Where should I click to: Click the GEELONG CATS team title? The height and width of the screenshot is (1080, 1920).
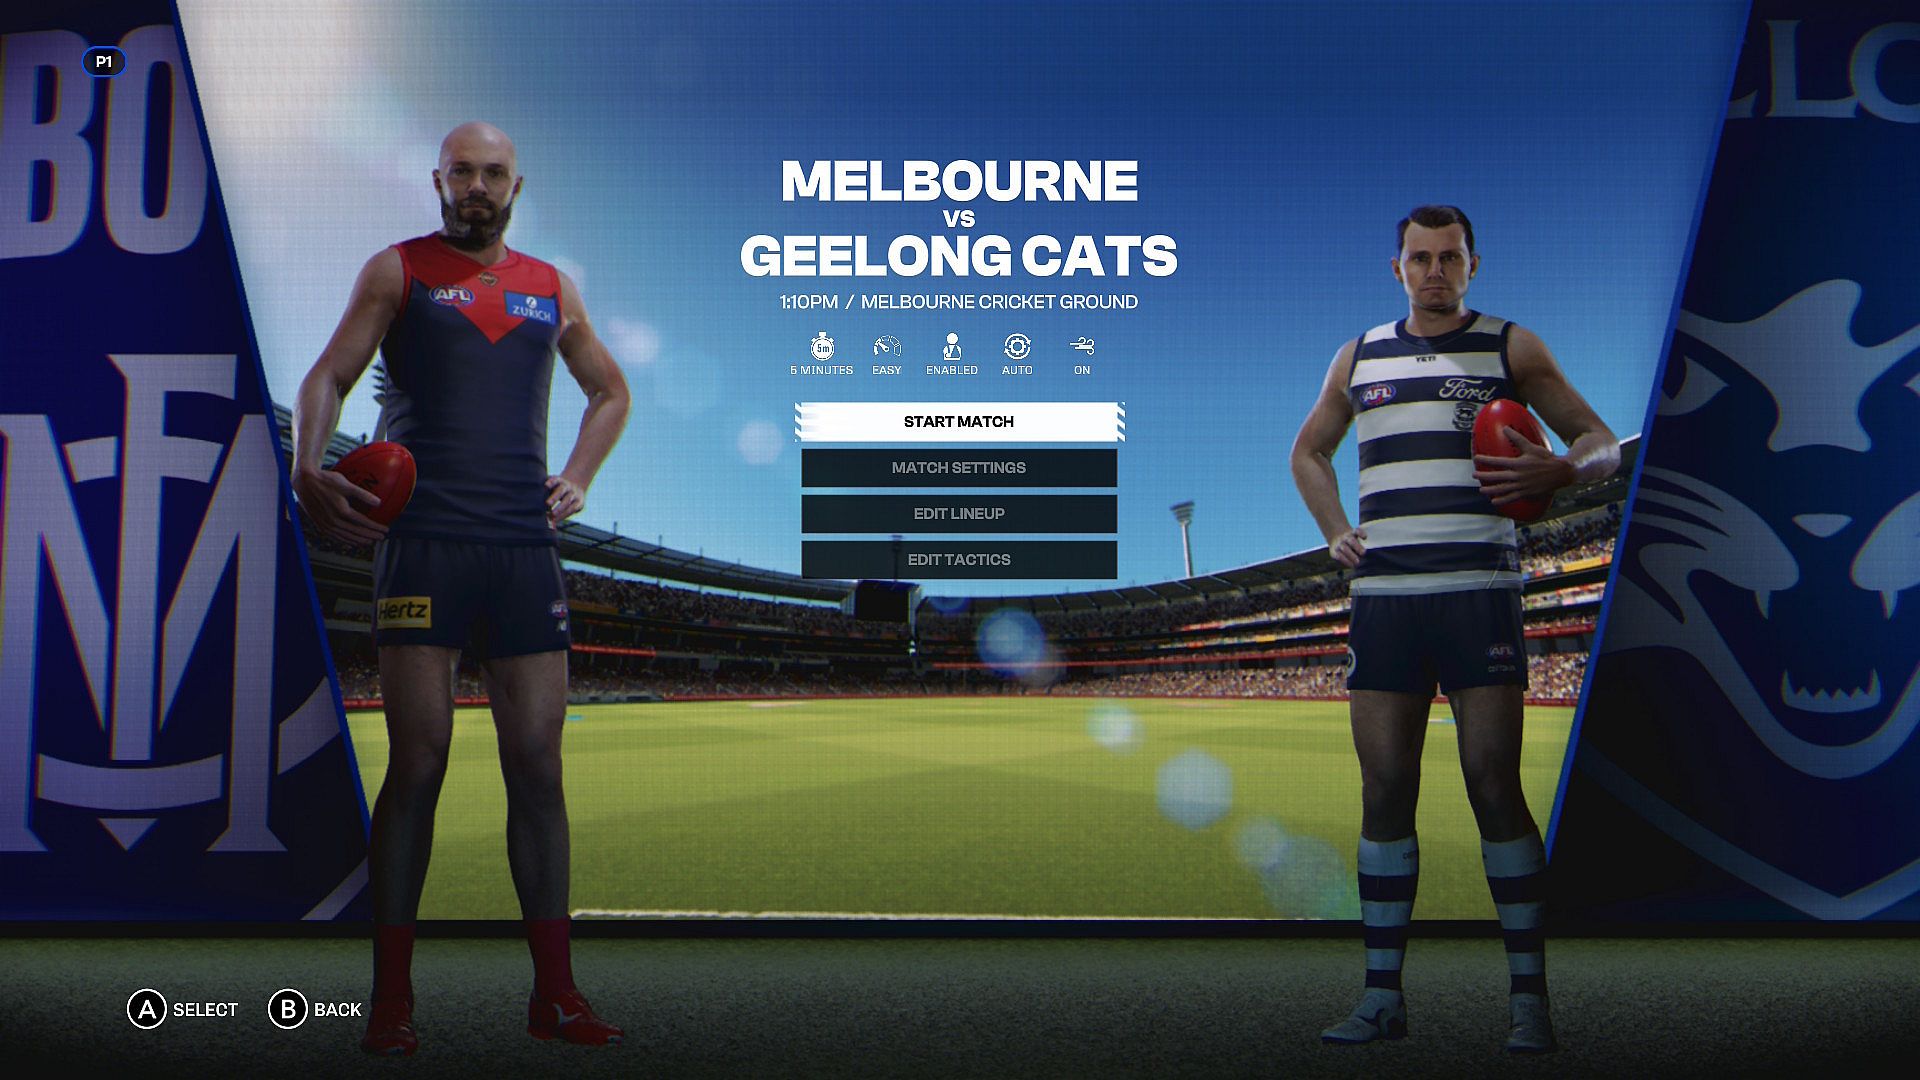(959, 256)
